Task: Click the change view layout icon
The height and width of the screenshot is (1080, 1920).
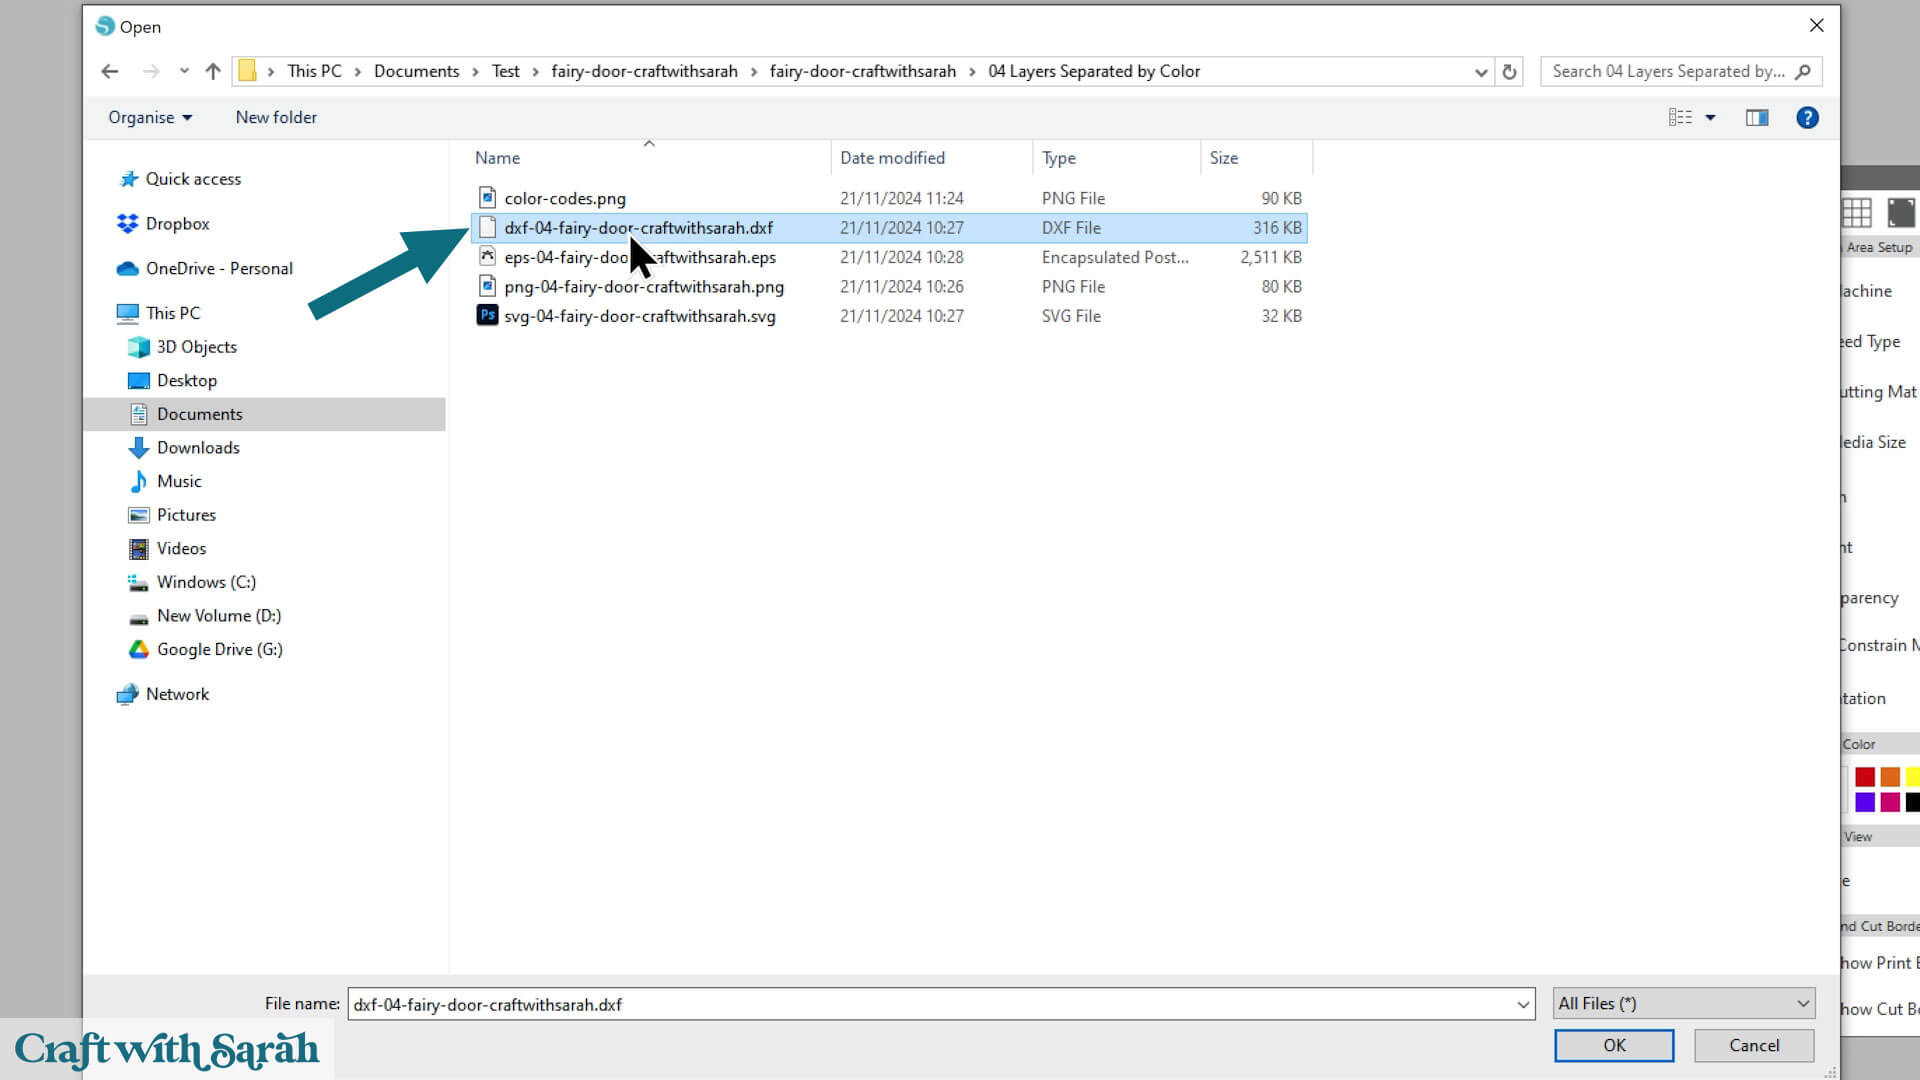Action: click(x=1680, y=118)
